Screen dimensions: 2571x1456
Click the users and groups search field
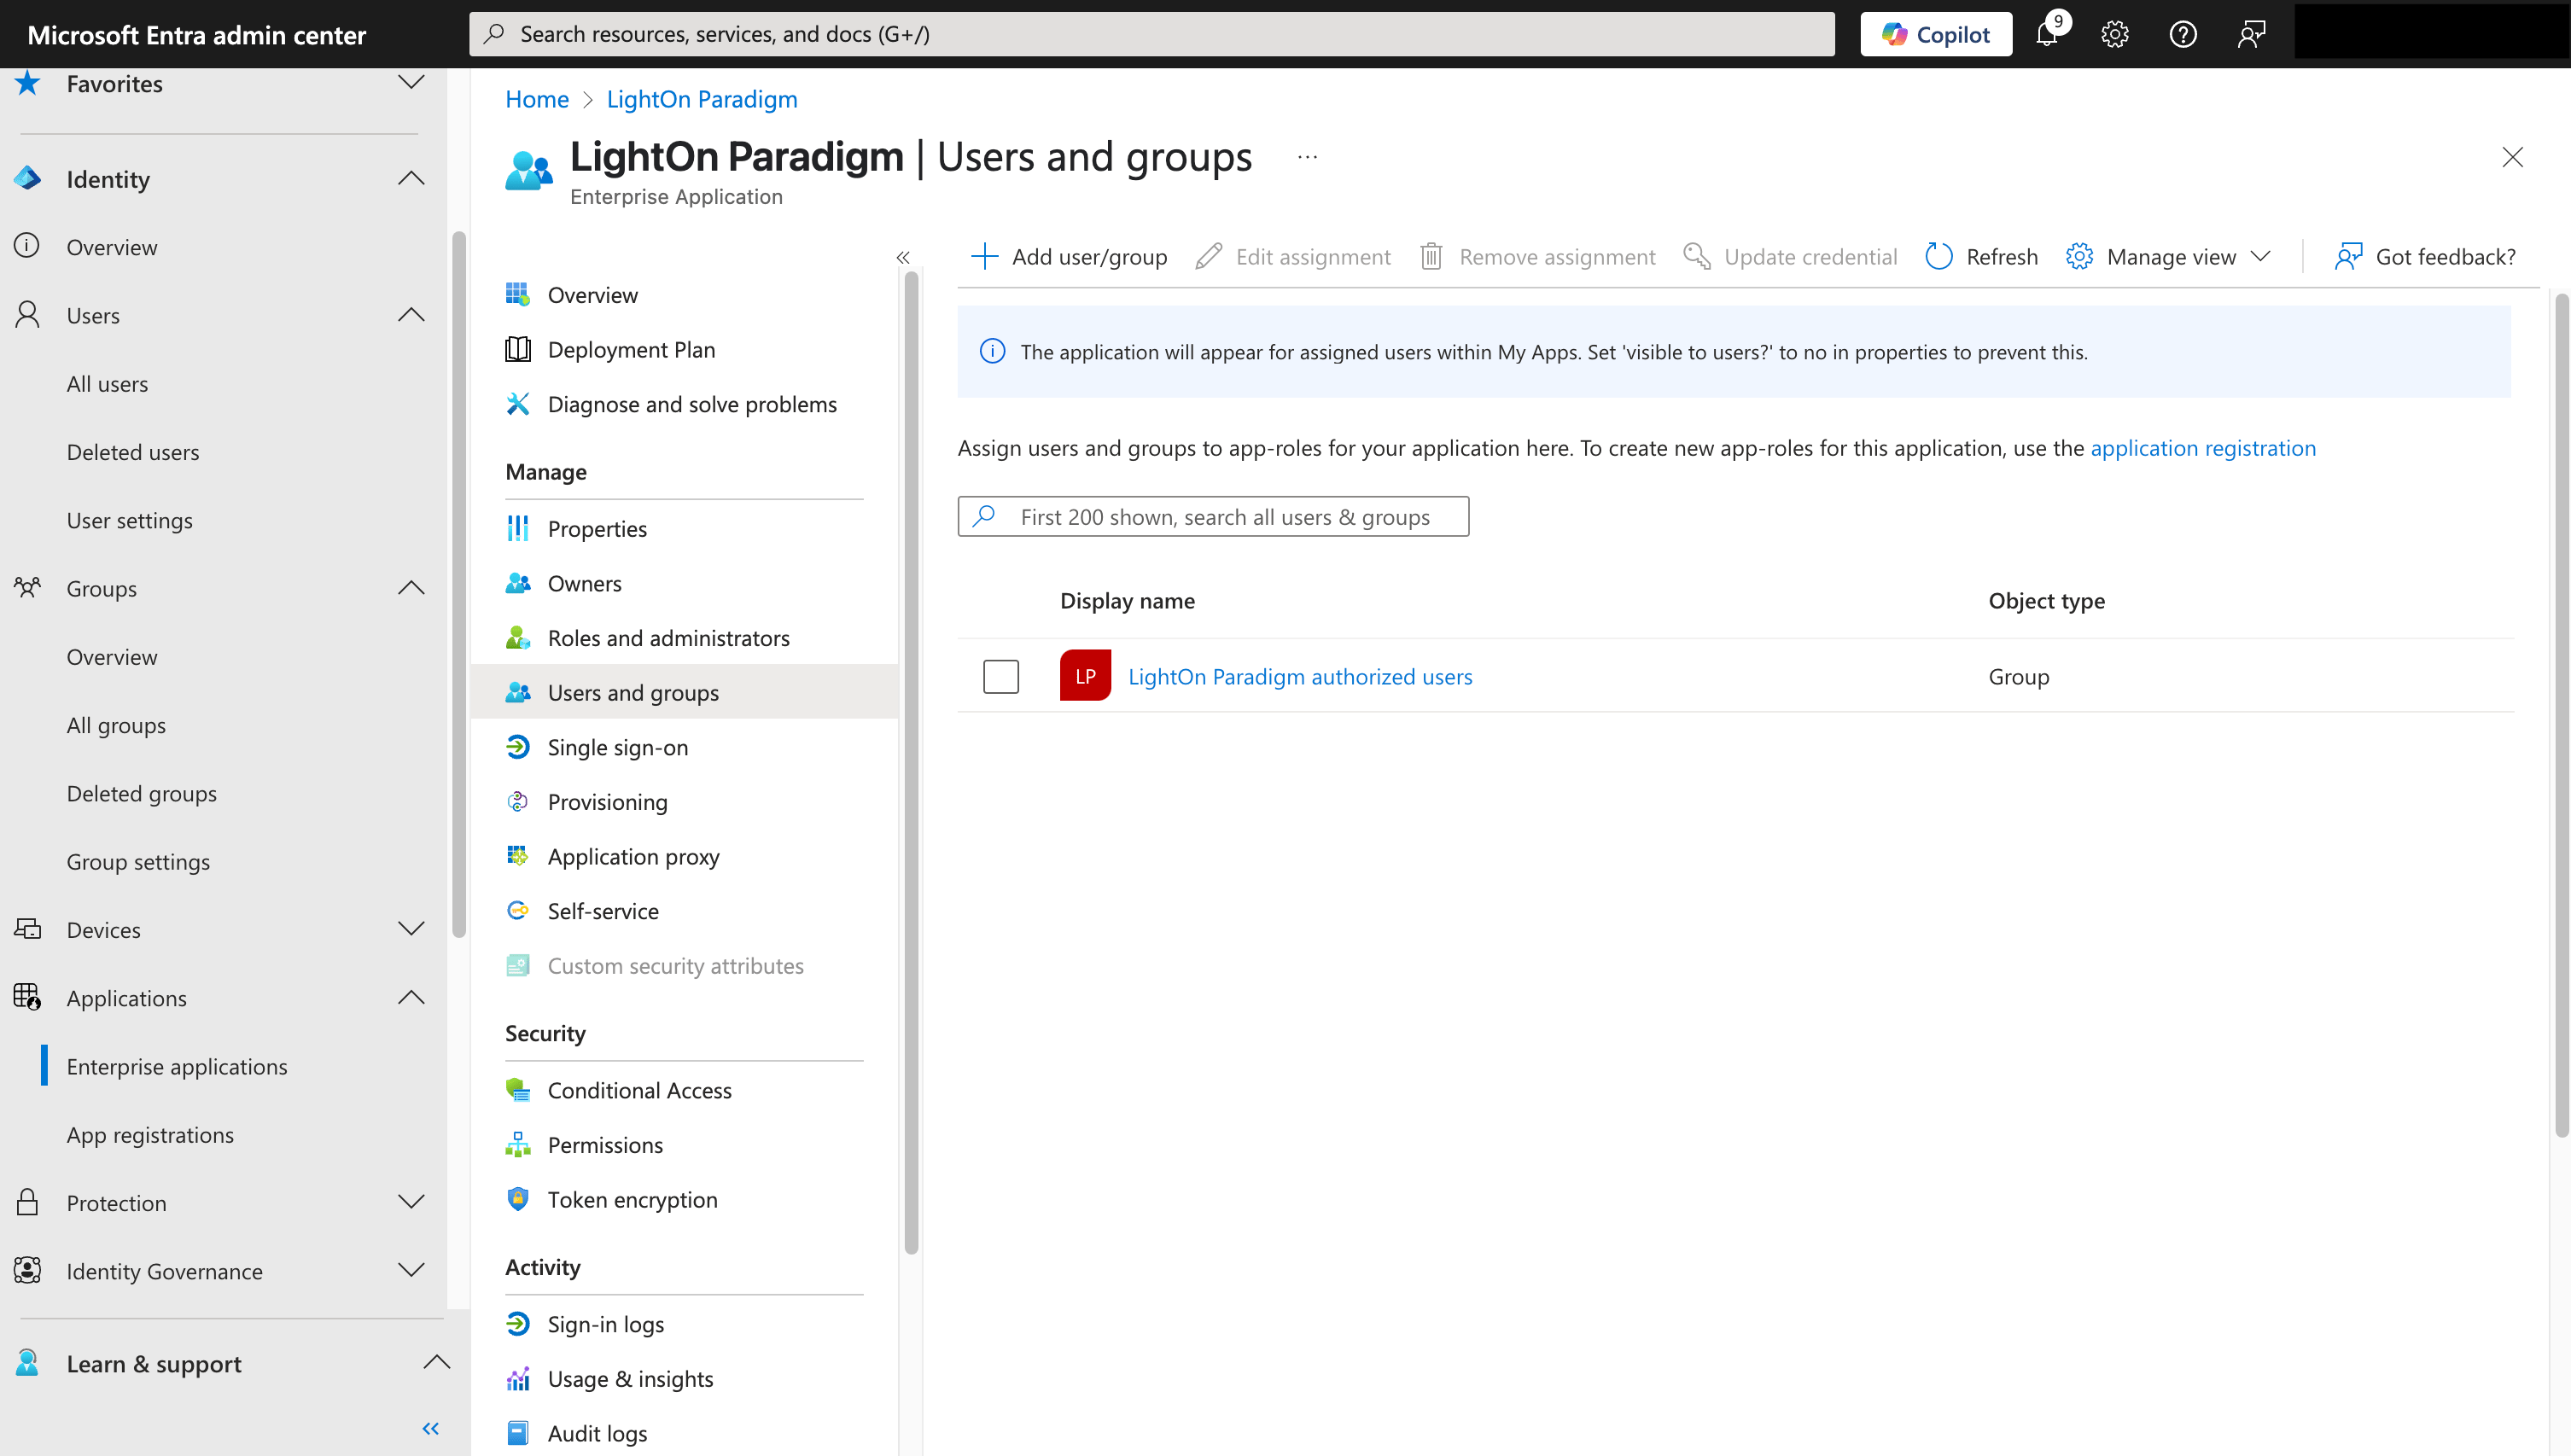pyautogui.click(x=1213, y=516)
